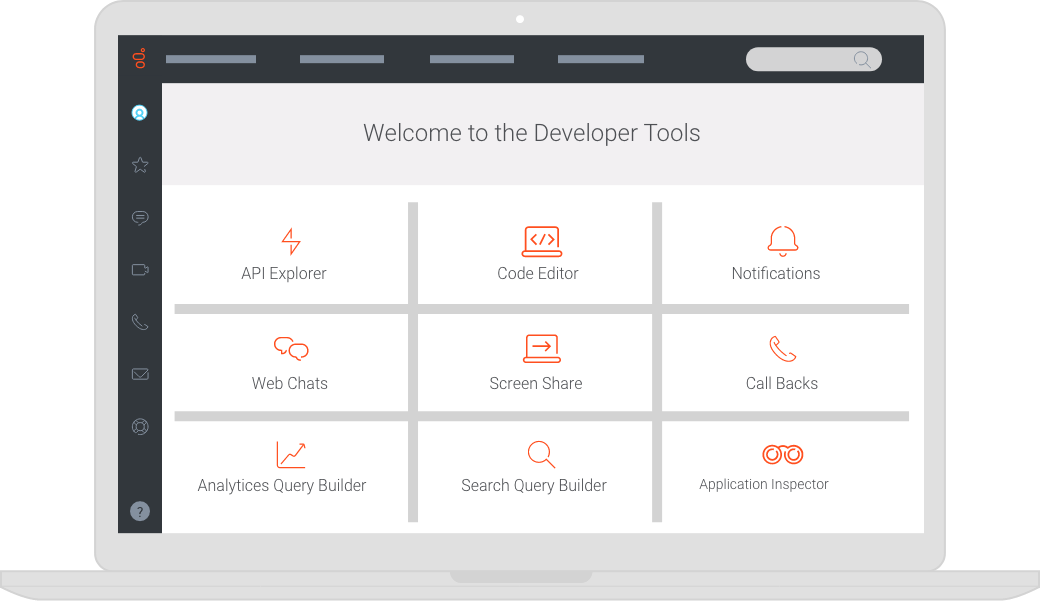Open the user profile icon in sidebar
This screenshot has height=601, width=1040.
coord(139,113)
